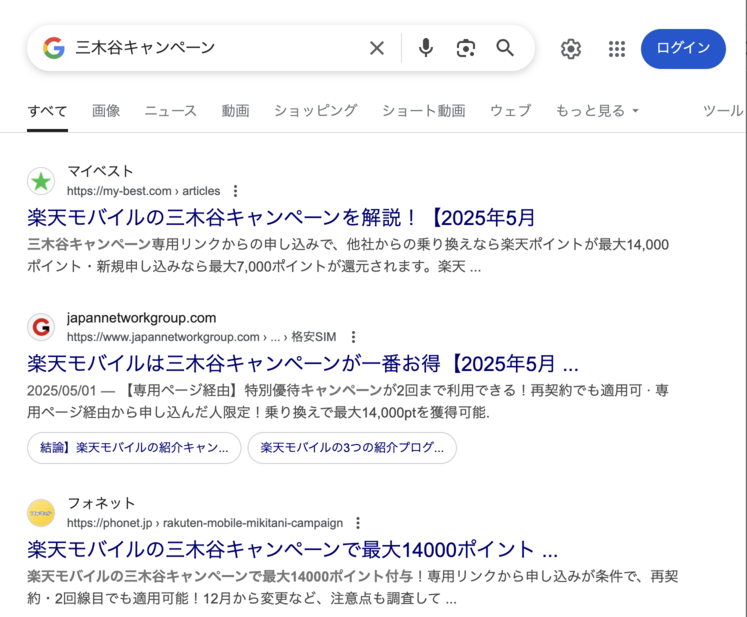Switch to the ウェブ tab
Viewport: 747px width, 617px height.
click(x=510, y=111)
